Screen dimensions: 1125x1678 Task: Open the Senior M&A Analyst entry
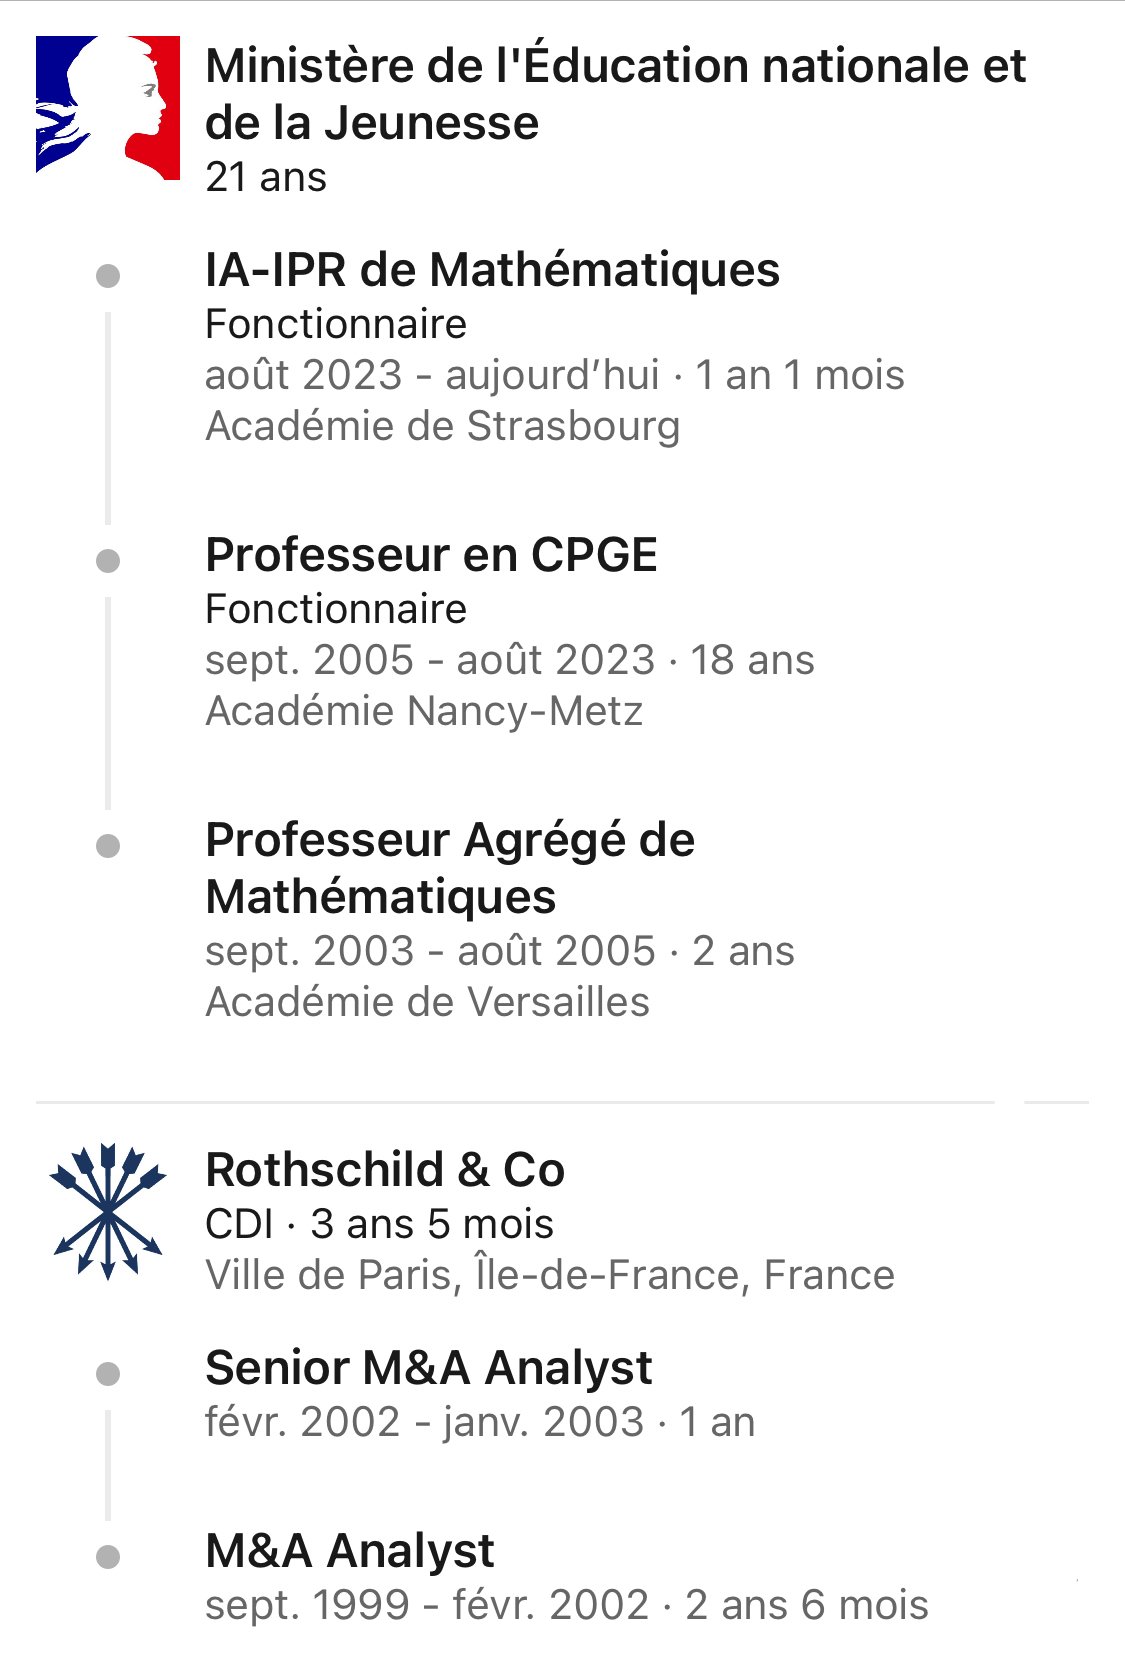[x=428, y=1367]
